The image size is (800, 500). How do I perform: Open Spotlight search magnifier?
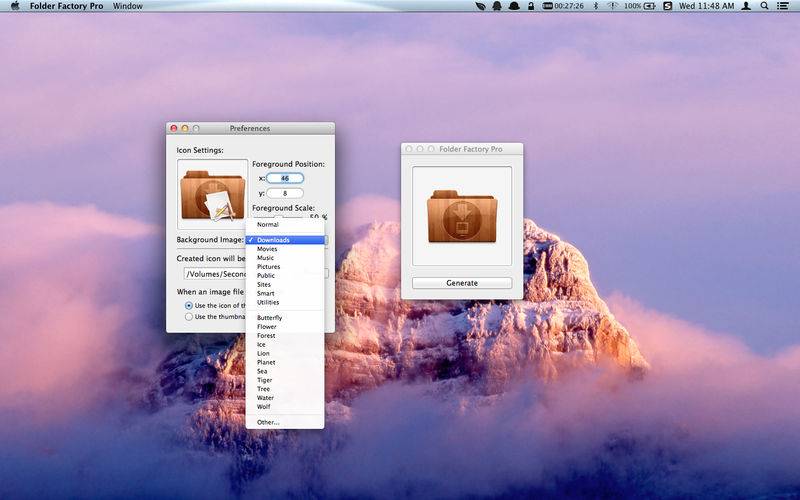764,6
